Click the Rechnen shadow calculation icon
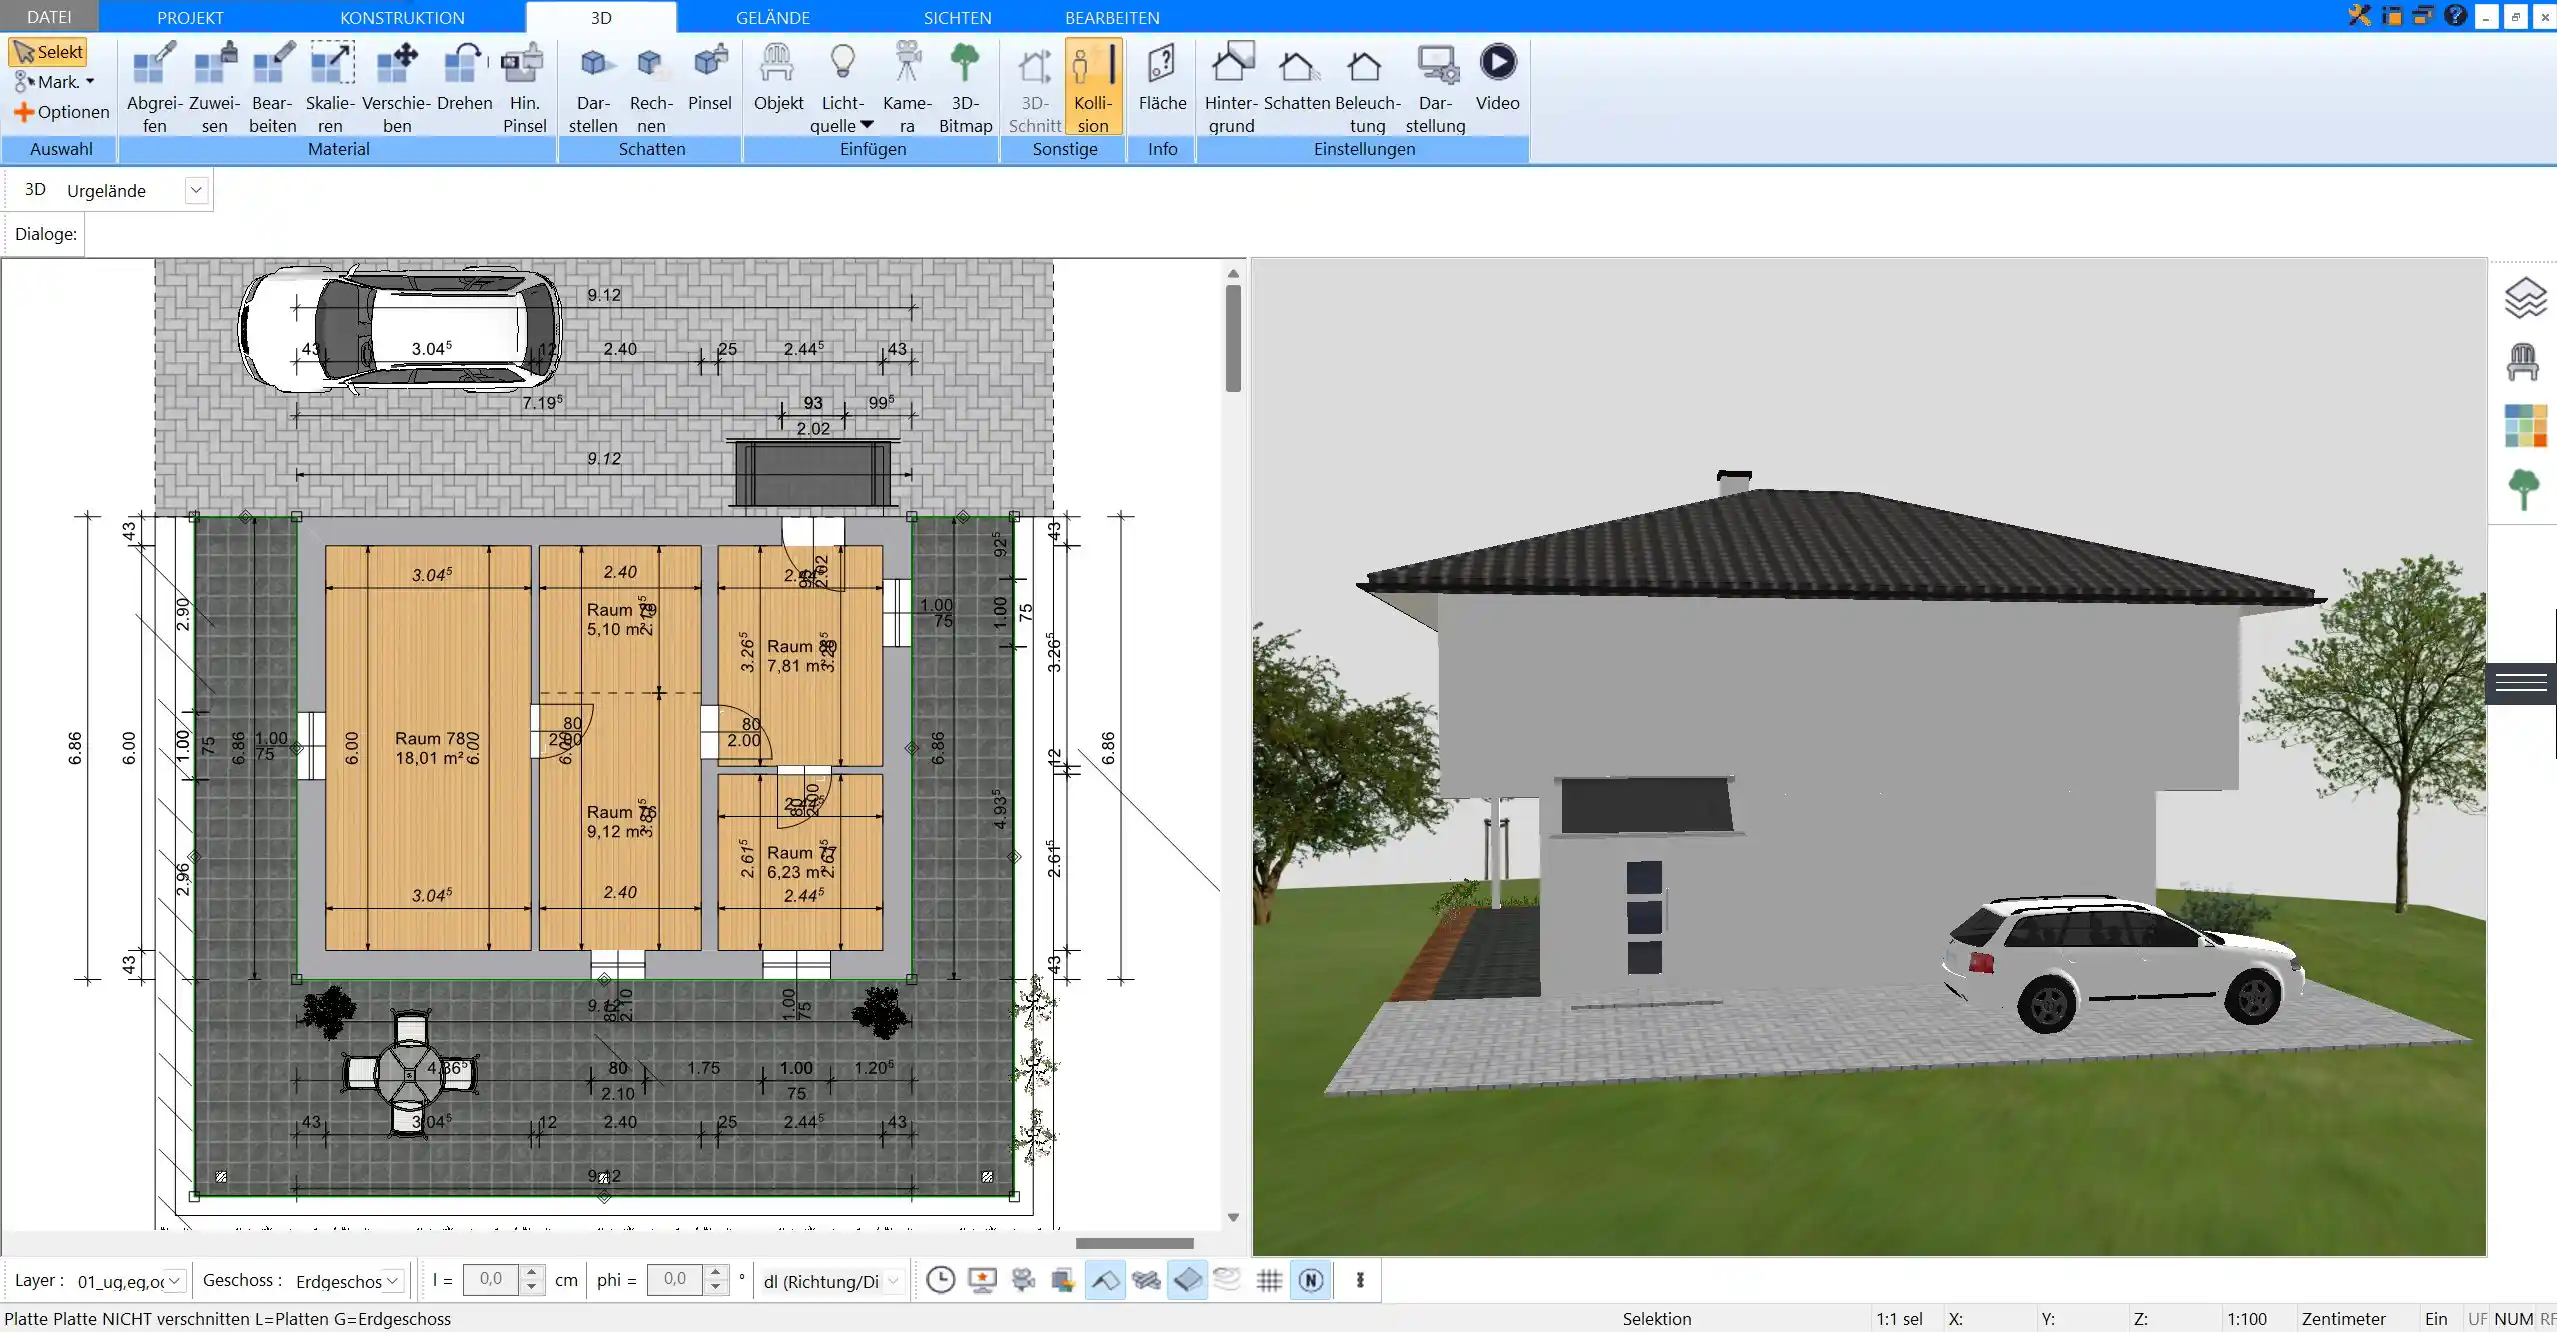Screen dimensions: 2557x1332 tap(651, 87)
